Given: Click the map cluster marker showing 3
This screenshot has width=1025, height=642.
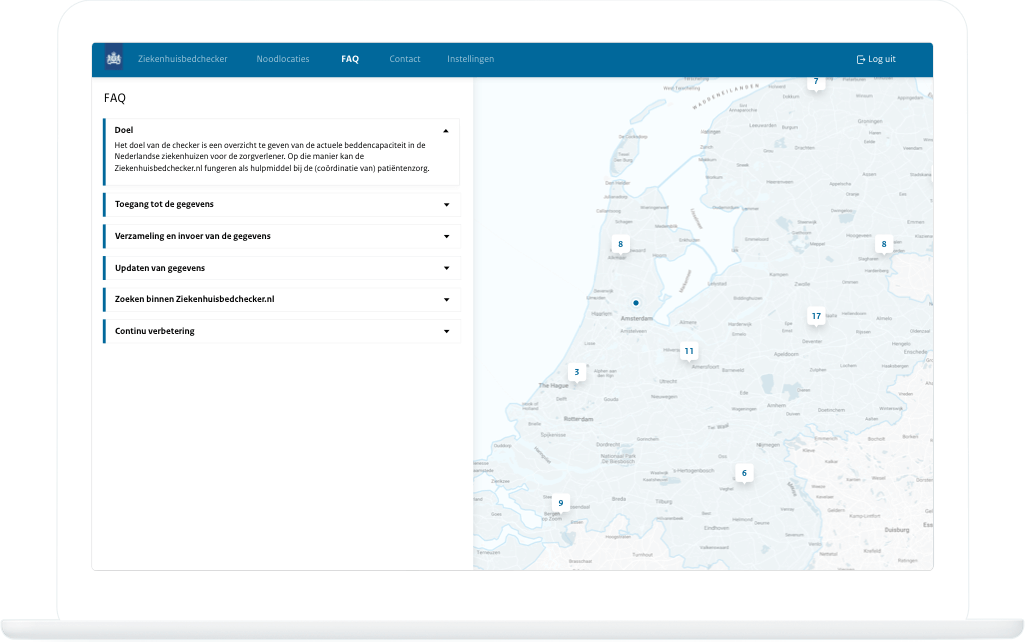Looking at the screenshot, I should (577, 373).
